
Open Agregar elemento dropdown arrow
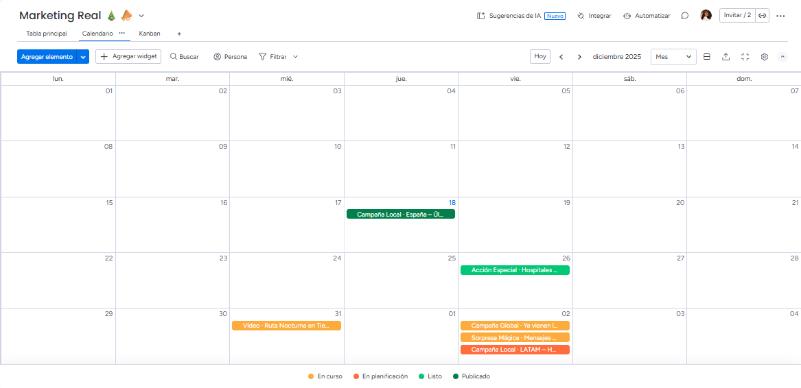click(x=83, y=57)
